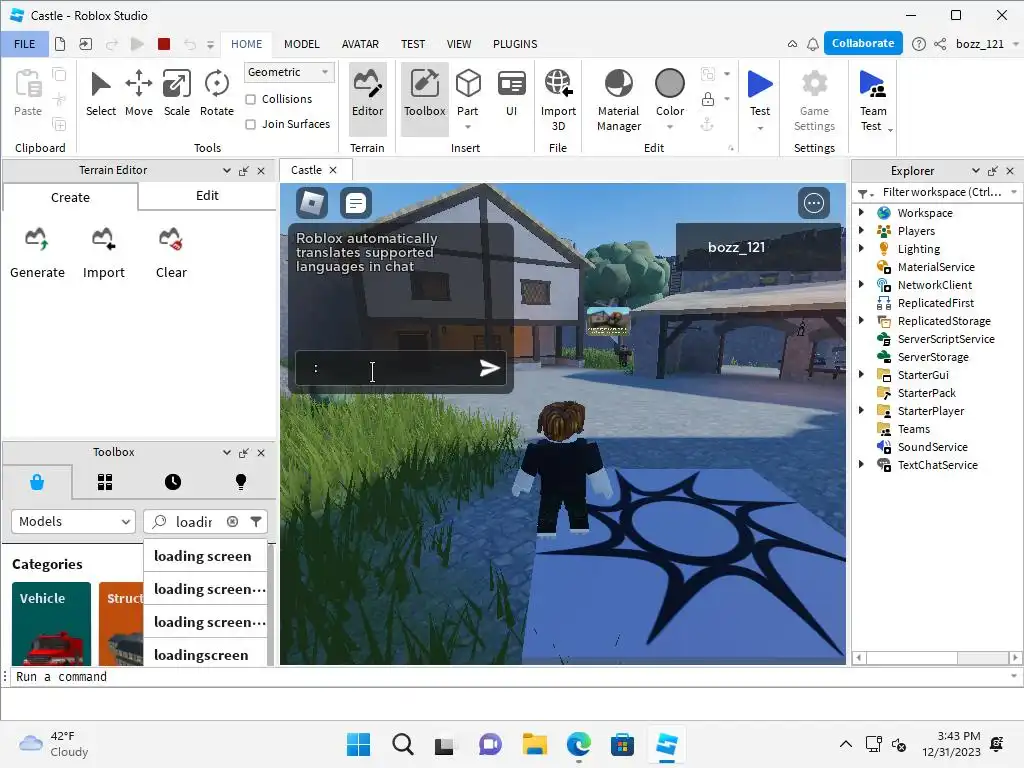This screenshot has width=1024, height=768.
Task: Open Microsoft Edge from the taskbar
Action: click(578, 744)
